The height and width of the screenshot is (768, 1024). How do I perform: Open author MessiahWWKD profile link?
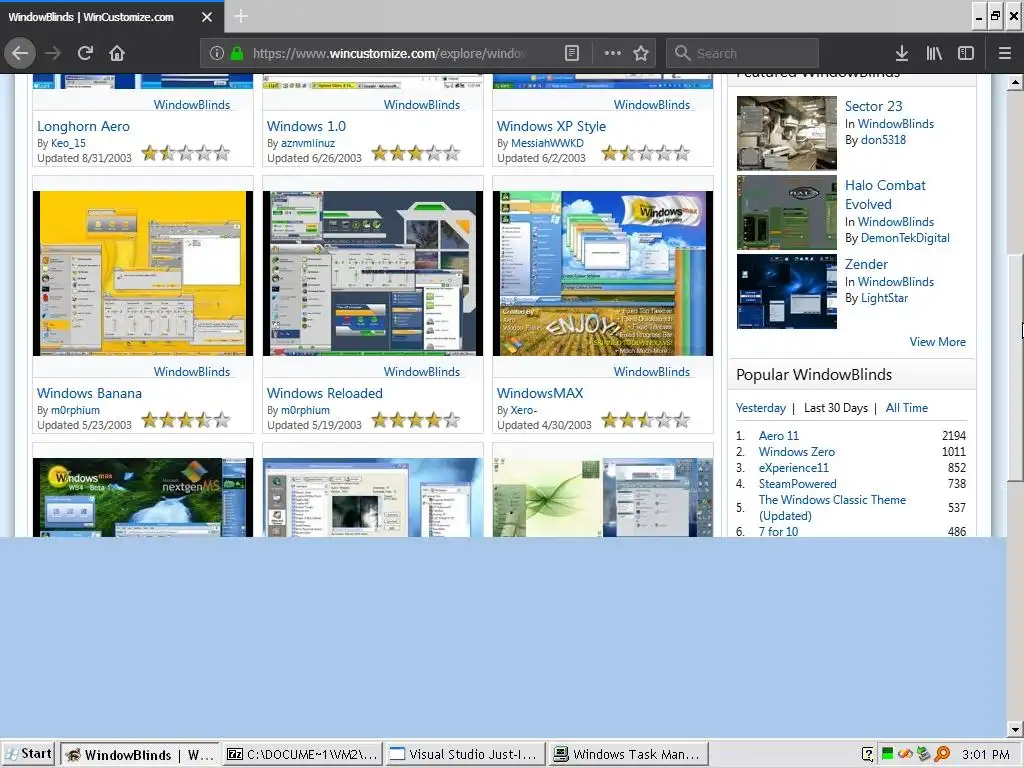click(x=547, y=143)
